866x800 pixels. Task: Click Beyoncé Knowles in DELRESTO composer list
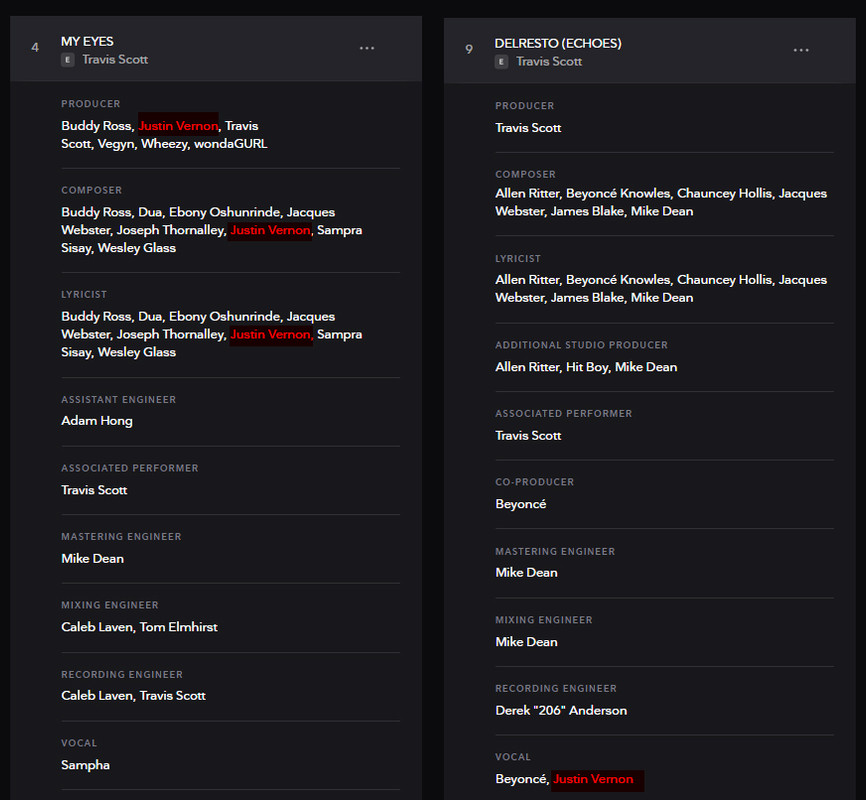click(x=618, y=194)
